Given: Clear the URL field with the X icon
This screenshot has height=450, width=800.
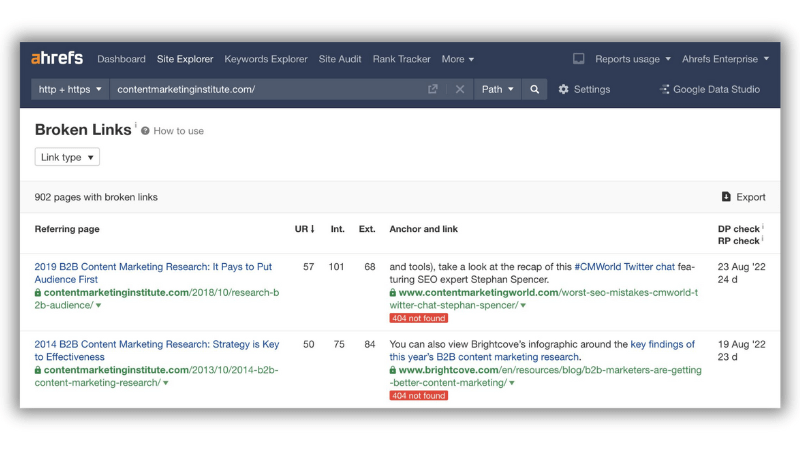Looking at the screenshot, I should point(460,89).
